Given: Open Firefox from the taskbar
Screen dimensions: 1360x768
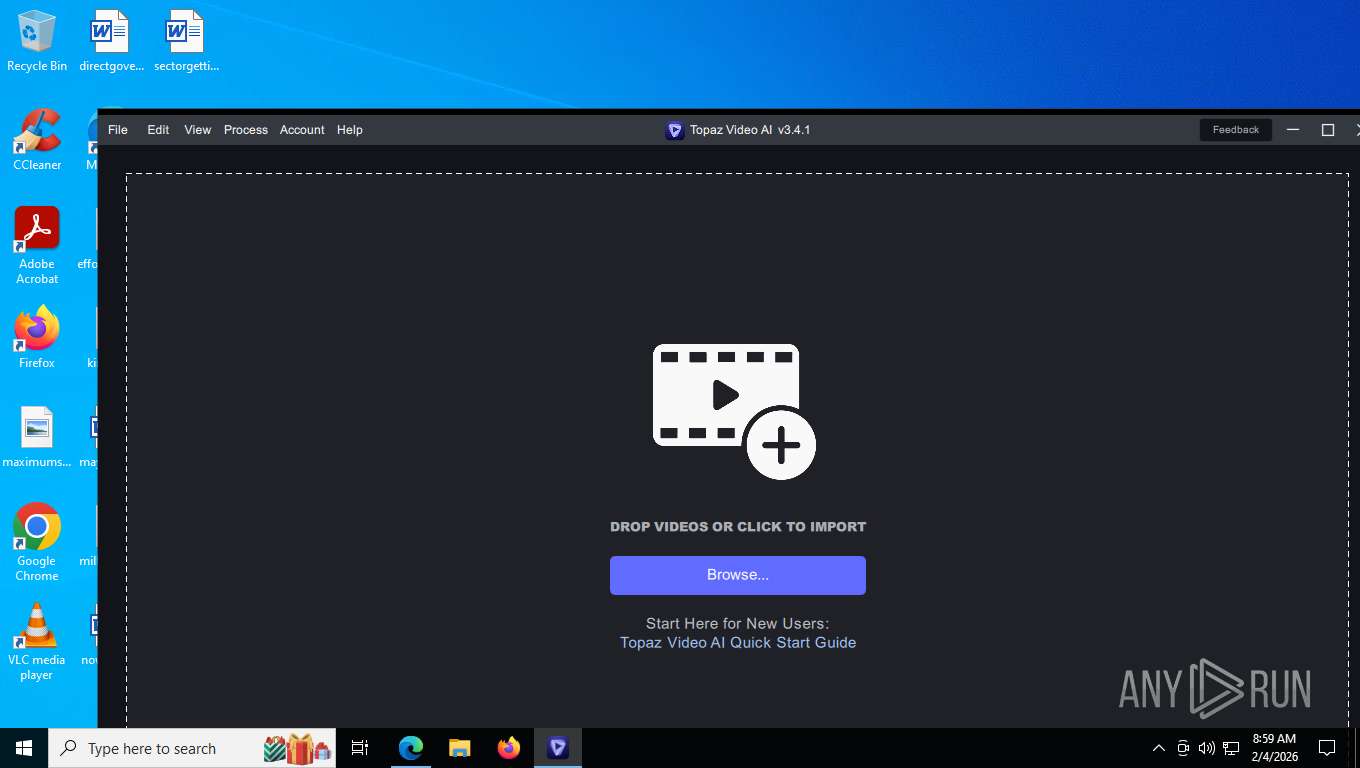Looking at the screenshot, I should [509, 748].
